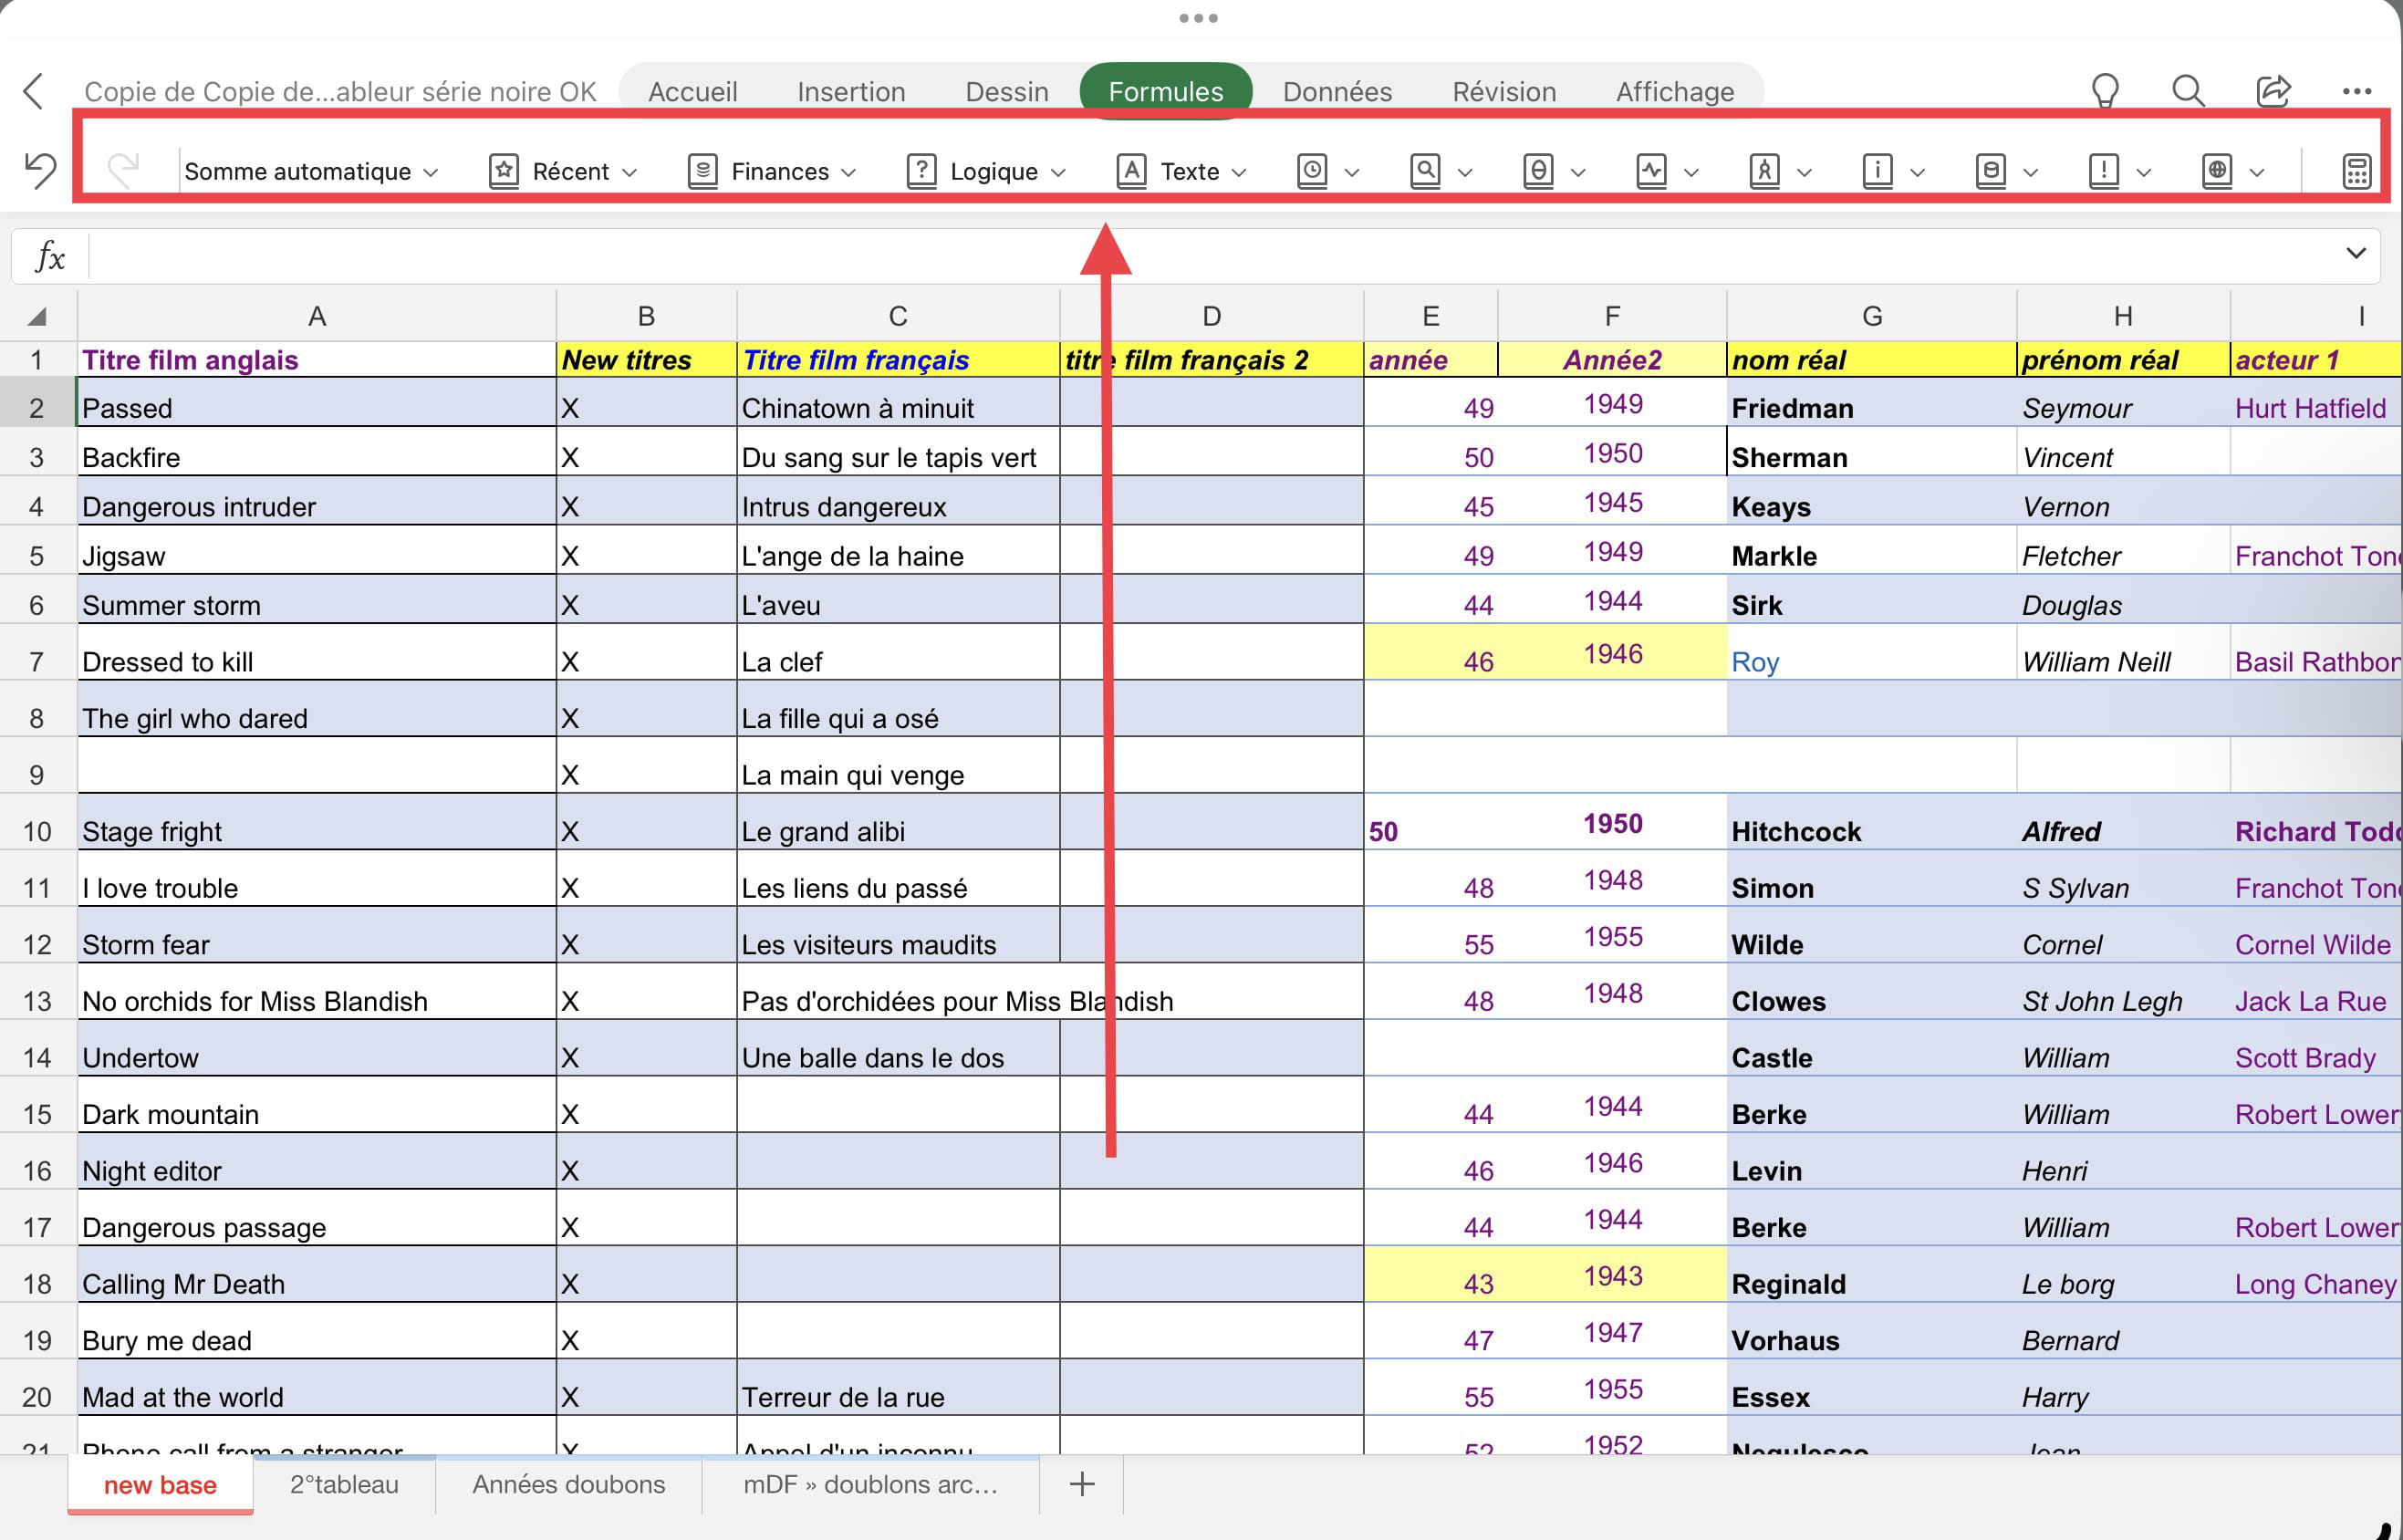The image size is (2403, 1540).
Task: Open the Affichage tab
Action: click(x=1674, y=91)
